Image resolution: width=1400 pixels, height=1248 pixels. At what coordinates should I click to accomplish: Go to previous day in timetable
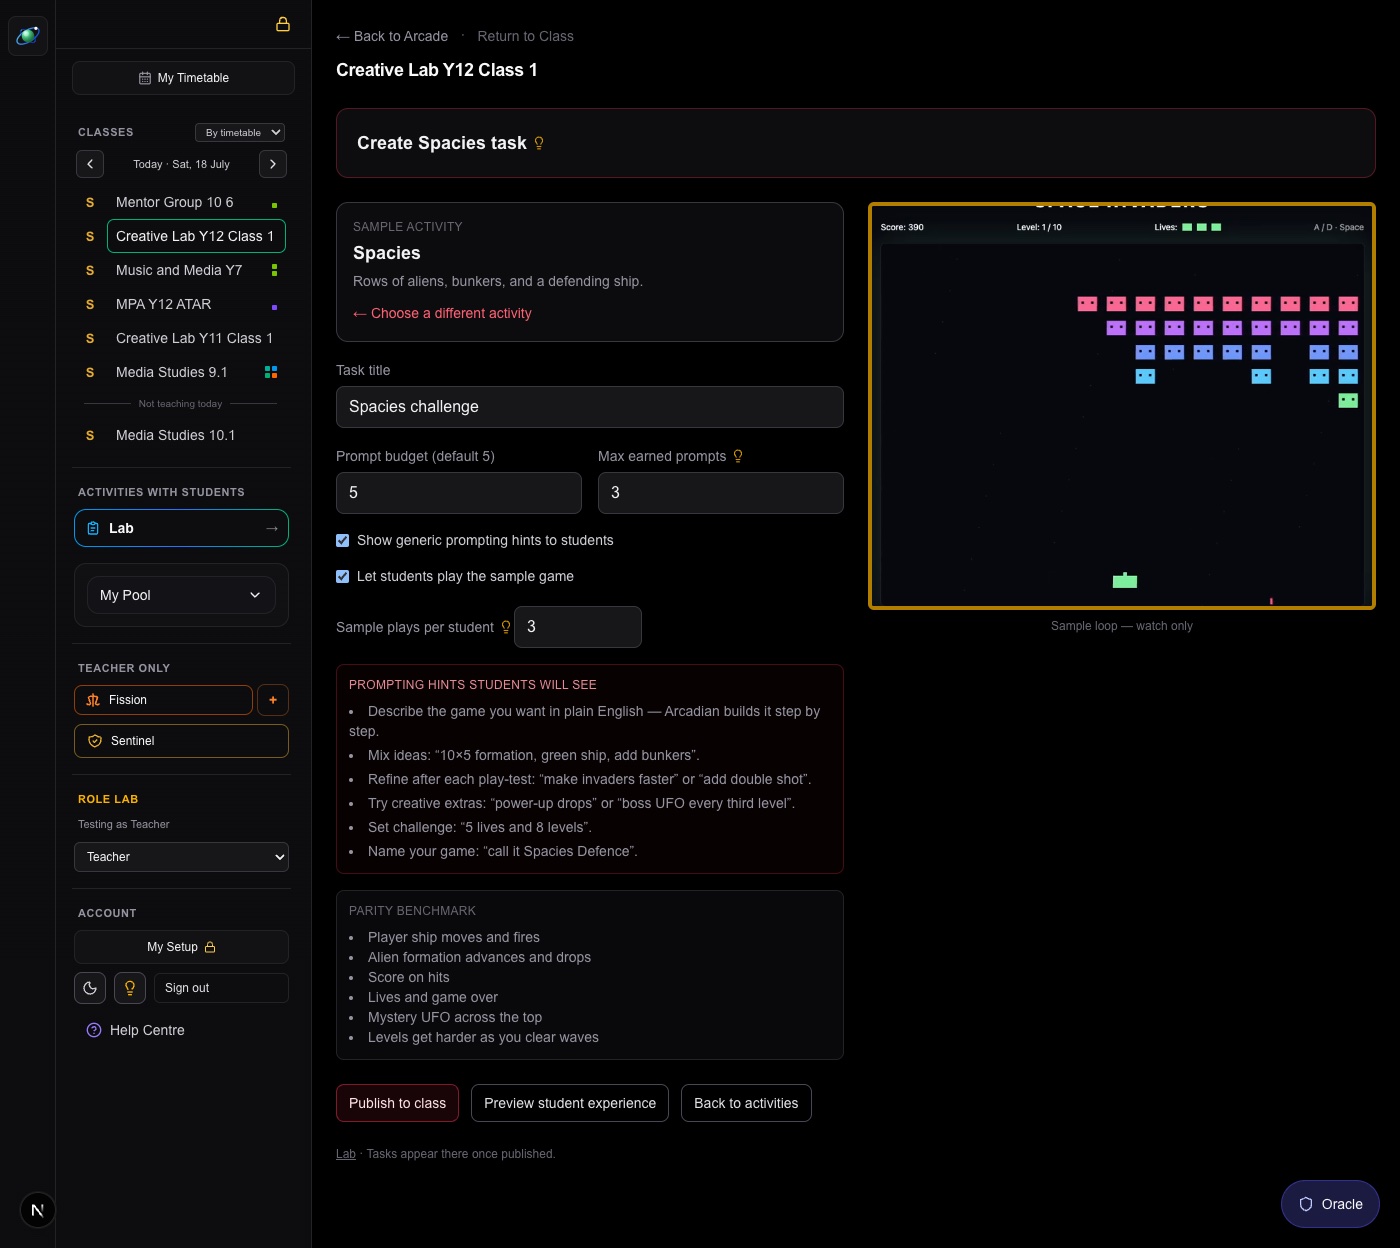[x=90, y=164]
